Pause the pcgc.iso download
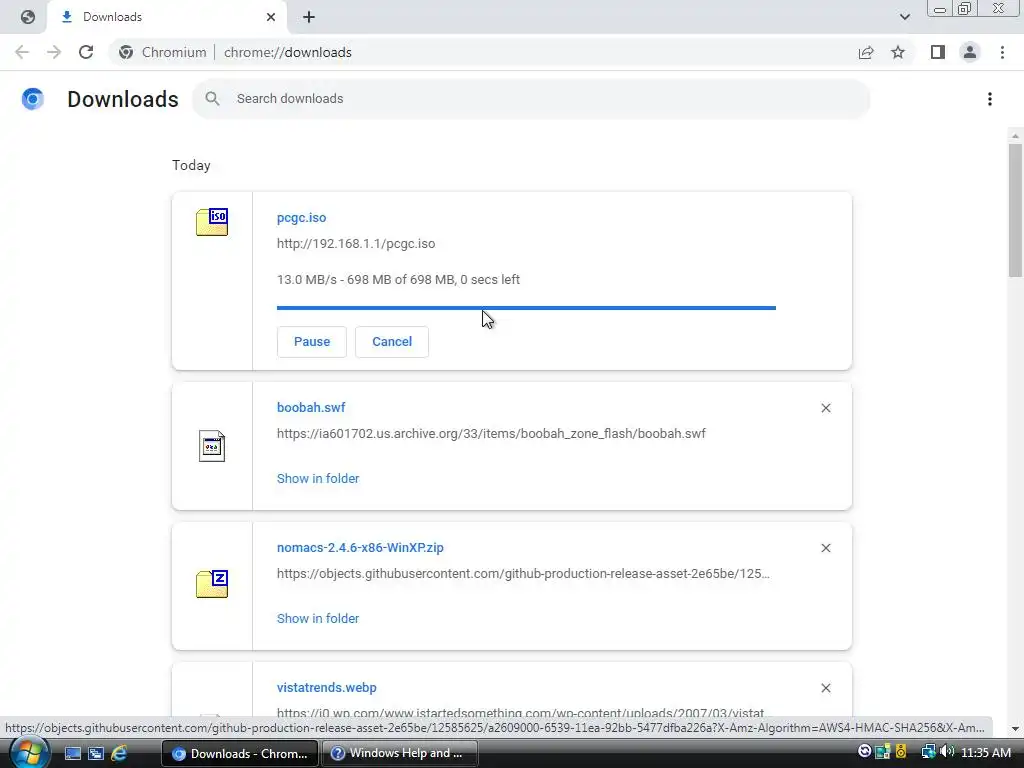The width and height of the screenshot is (1024, 768). pos(312,342)
